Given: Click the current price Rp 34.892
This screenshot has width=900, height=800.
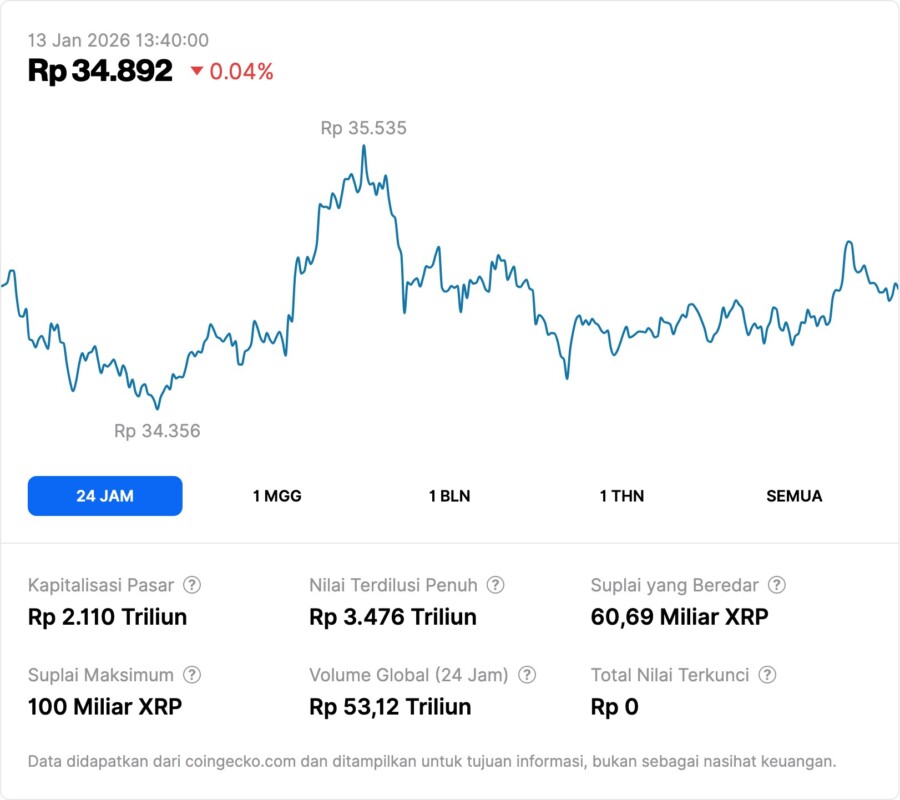Looking at the screenshot, I should click(x=100, y=71).
